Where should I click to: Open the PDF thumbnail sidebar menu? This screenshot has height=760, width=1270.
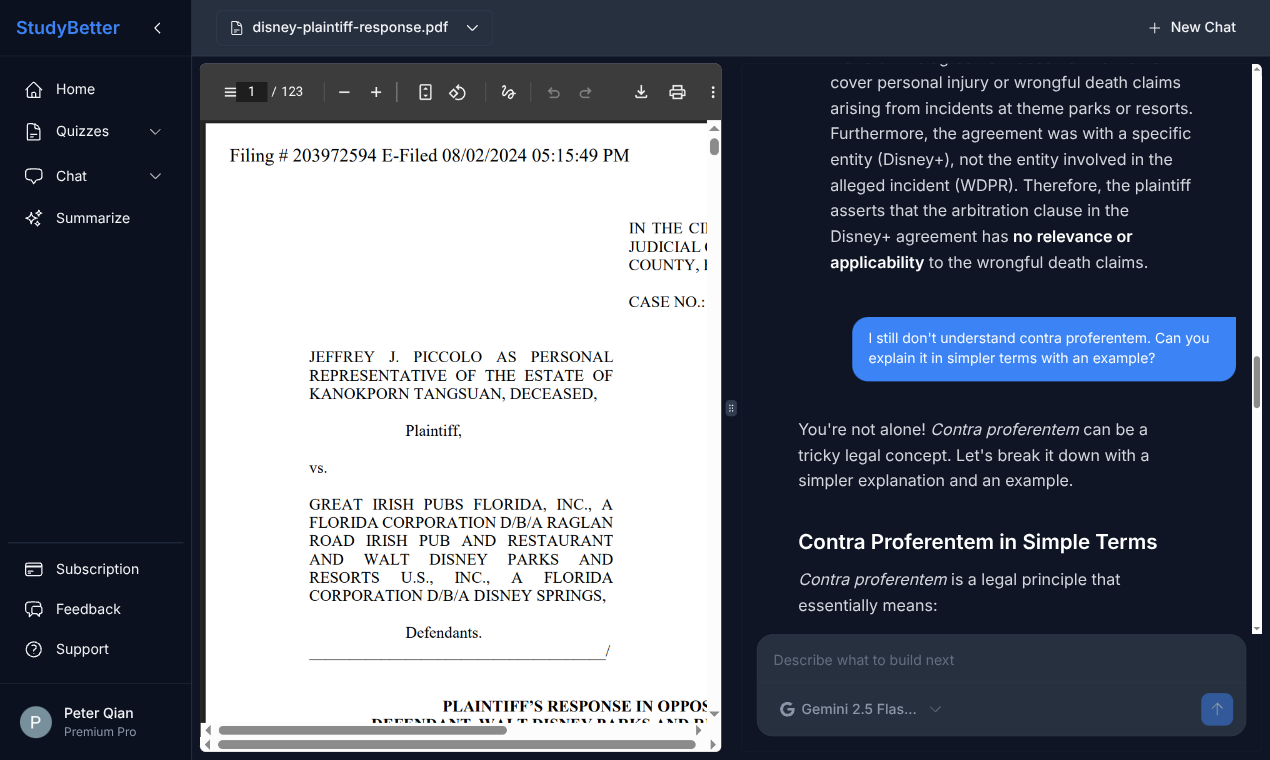[229, 91]
